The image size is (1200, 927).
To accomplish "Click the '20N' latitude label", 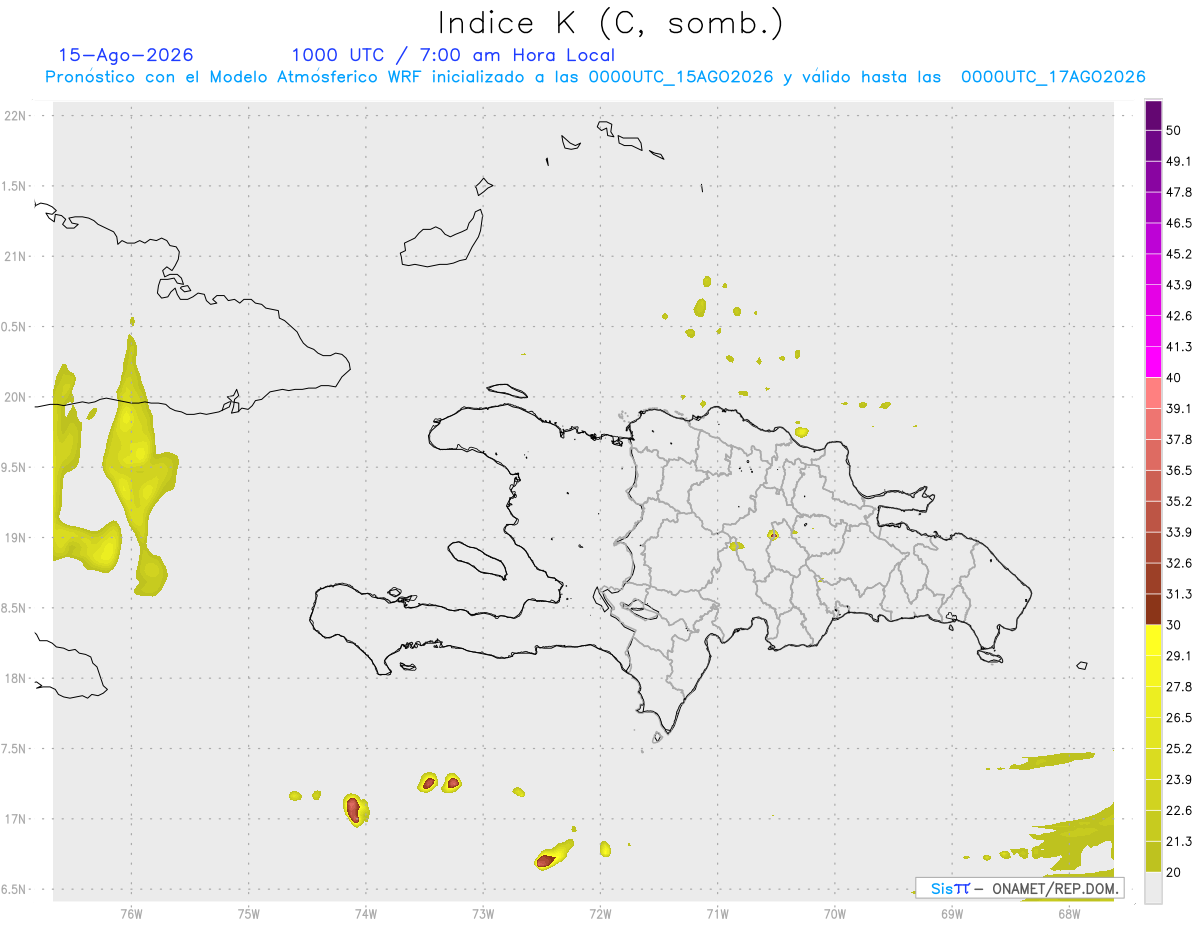I will click(x=16, y=397).
